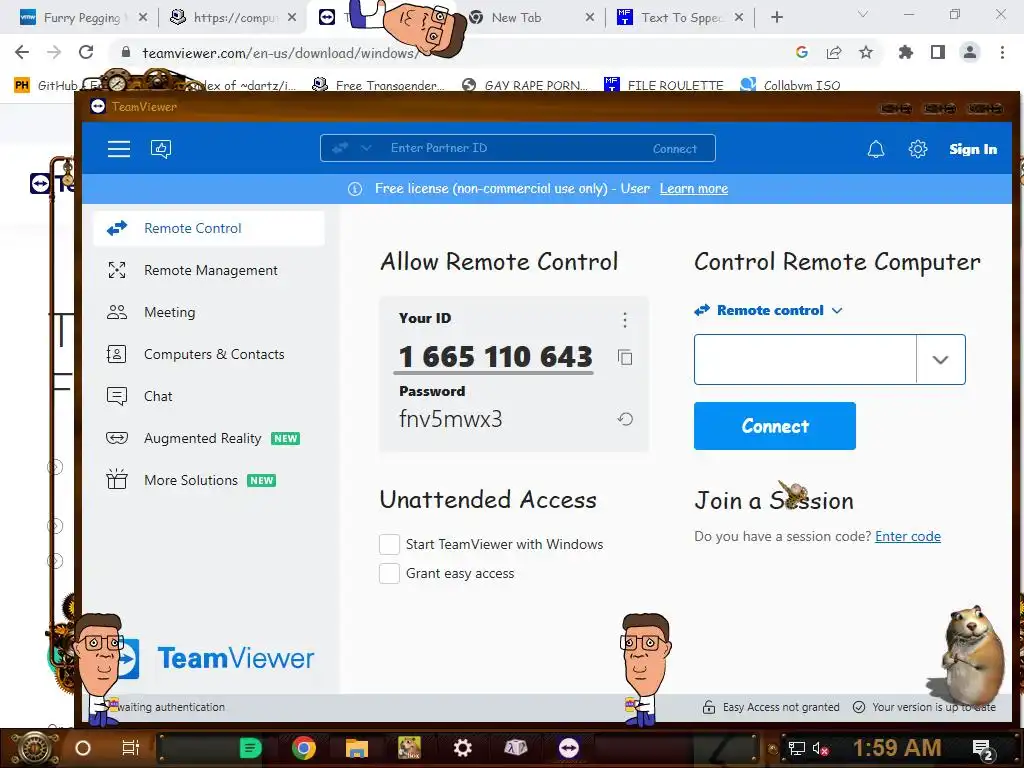
Task: Click Easy Access not granted status
Action: pos(781,707)
